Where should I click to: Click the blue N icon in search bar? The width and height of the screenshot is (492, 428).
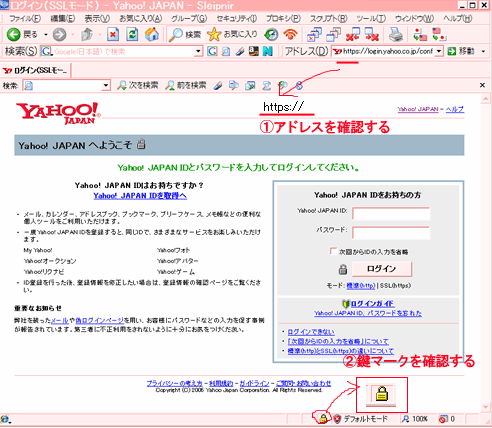pos(268,51)
